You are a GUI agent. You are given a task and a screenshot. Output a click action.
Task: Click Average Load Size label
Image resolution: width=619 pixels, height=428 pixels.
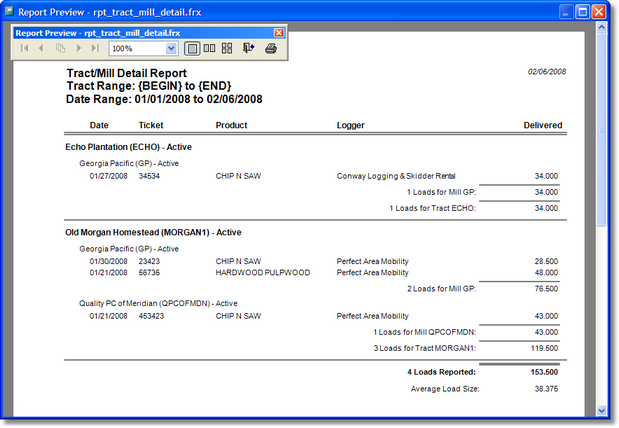(x=445, y=389)
